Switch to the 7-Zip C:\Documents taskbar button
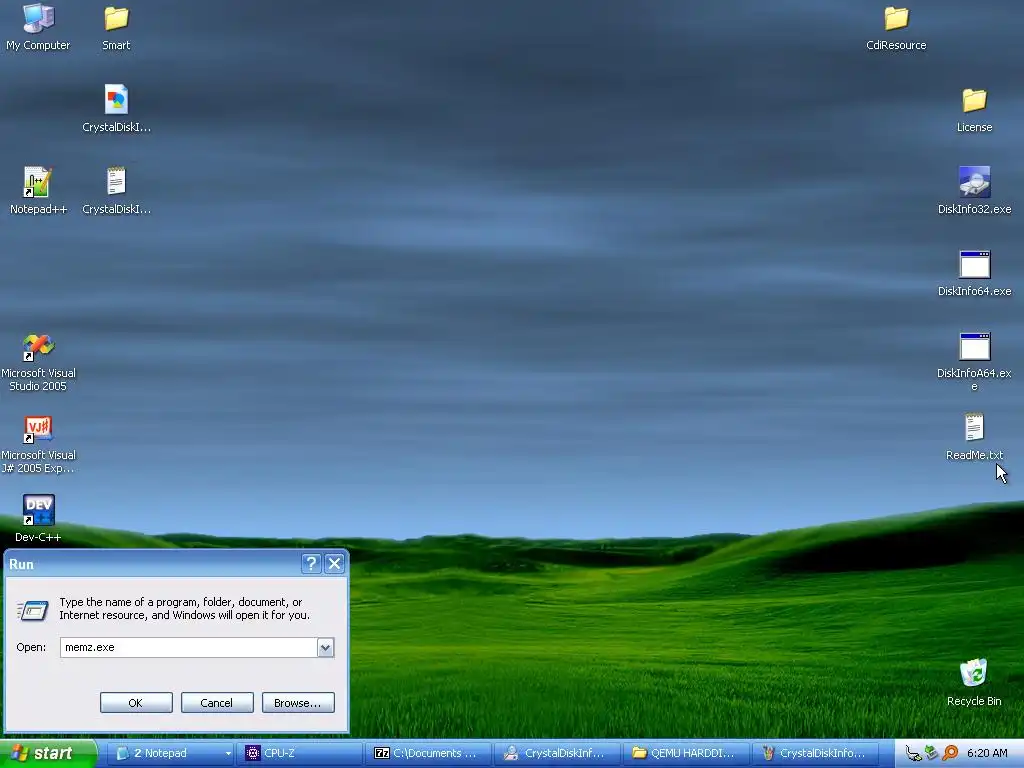Screen dimensions: 1024x768 tap(427, 753)
